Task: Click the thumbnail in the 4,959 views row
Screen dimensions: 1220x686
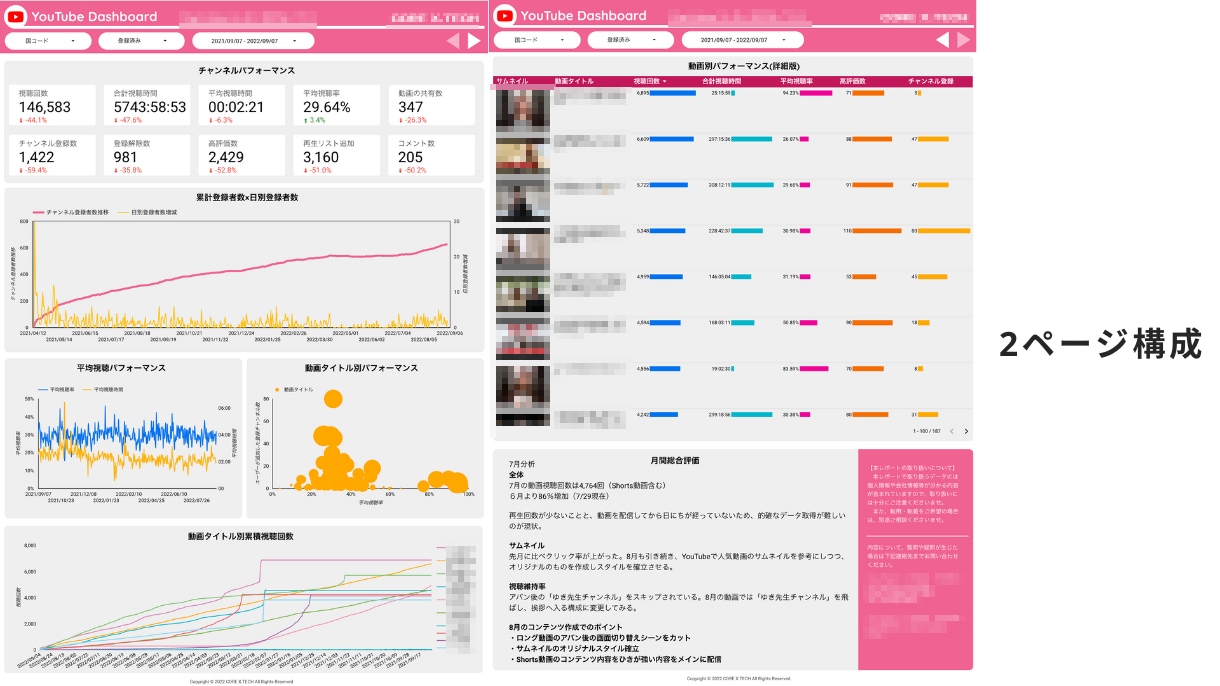Action: 523,294
